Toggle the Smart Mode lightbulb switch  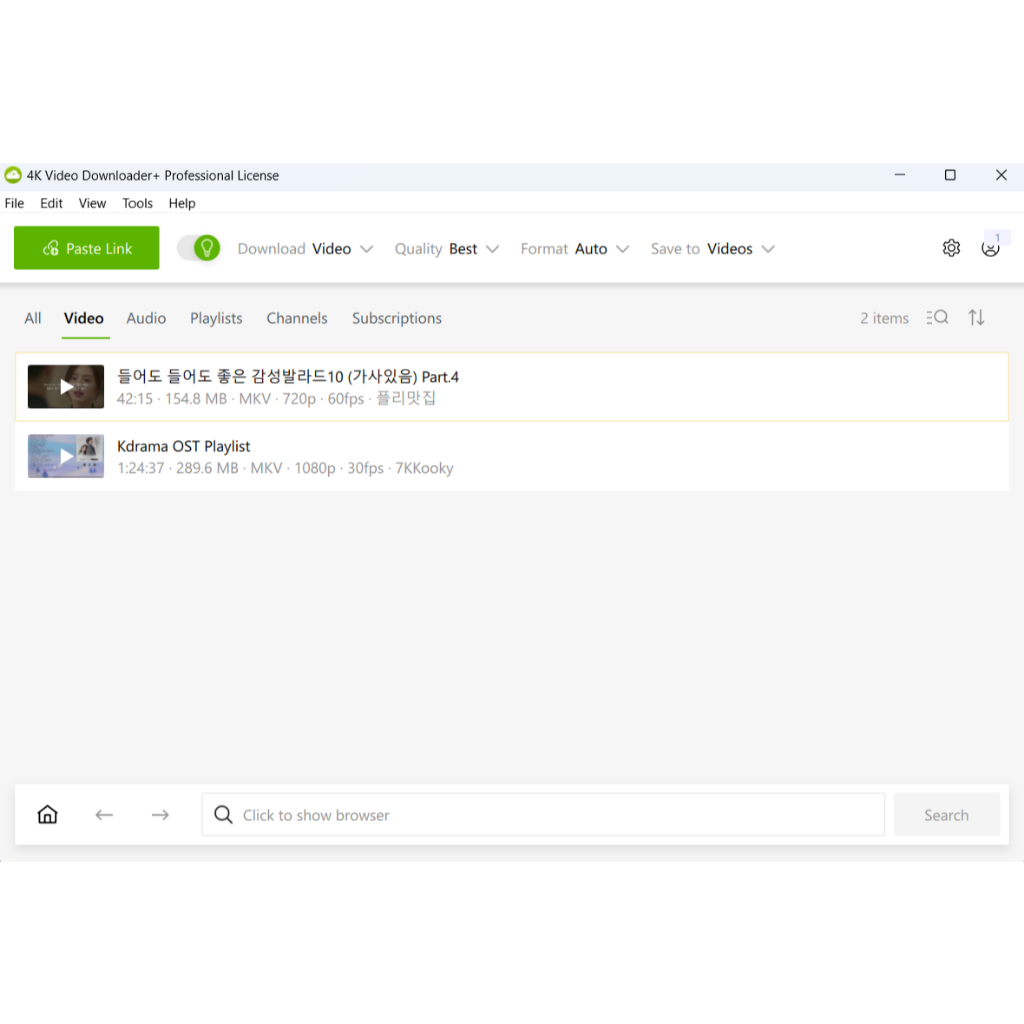pos(199,248)
